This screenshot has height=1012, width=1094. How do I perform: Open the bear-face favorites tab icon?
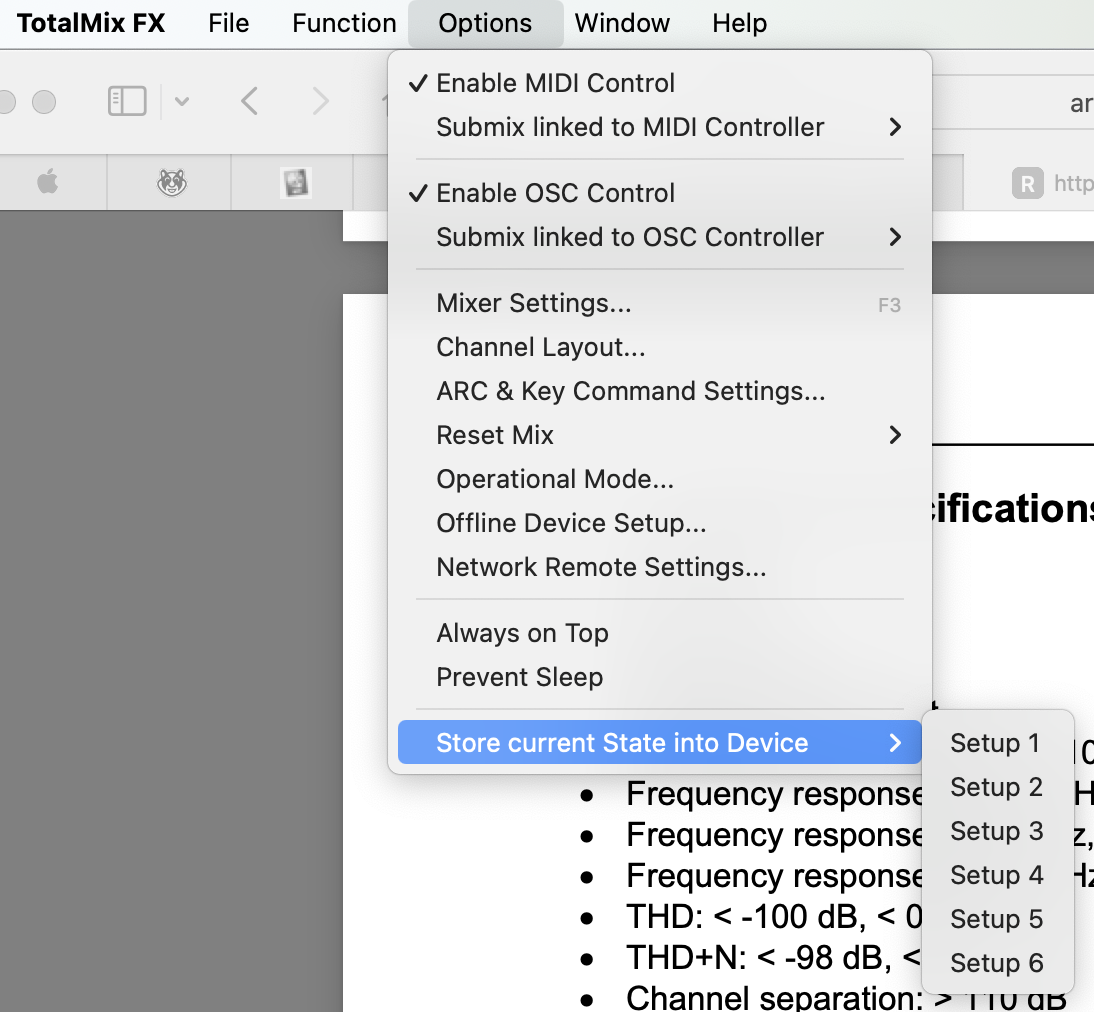tap(172, 183)
